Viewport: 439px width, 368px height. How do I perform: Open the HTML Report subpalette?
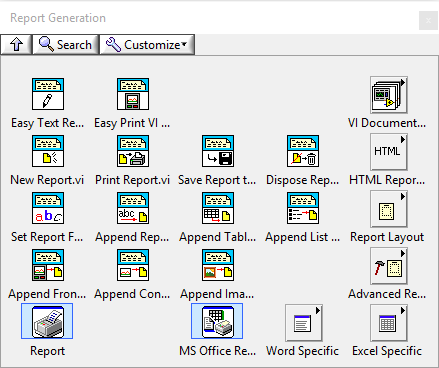(x=389, y=152)
